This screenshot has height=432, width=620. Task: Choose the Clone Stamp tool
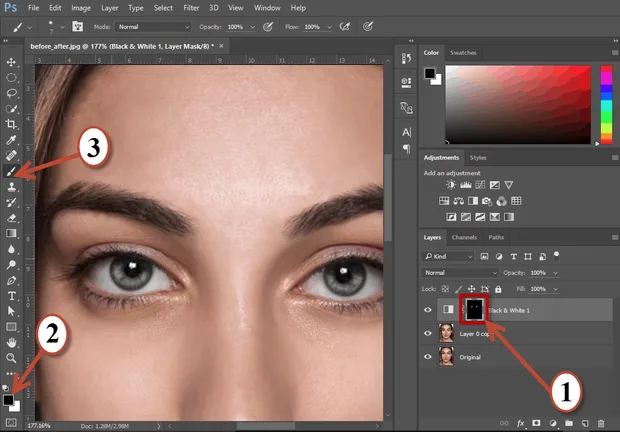coord(11,187)
